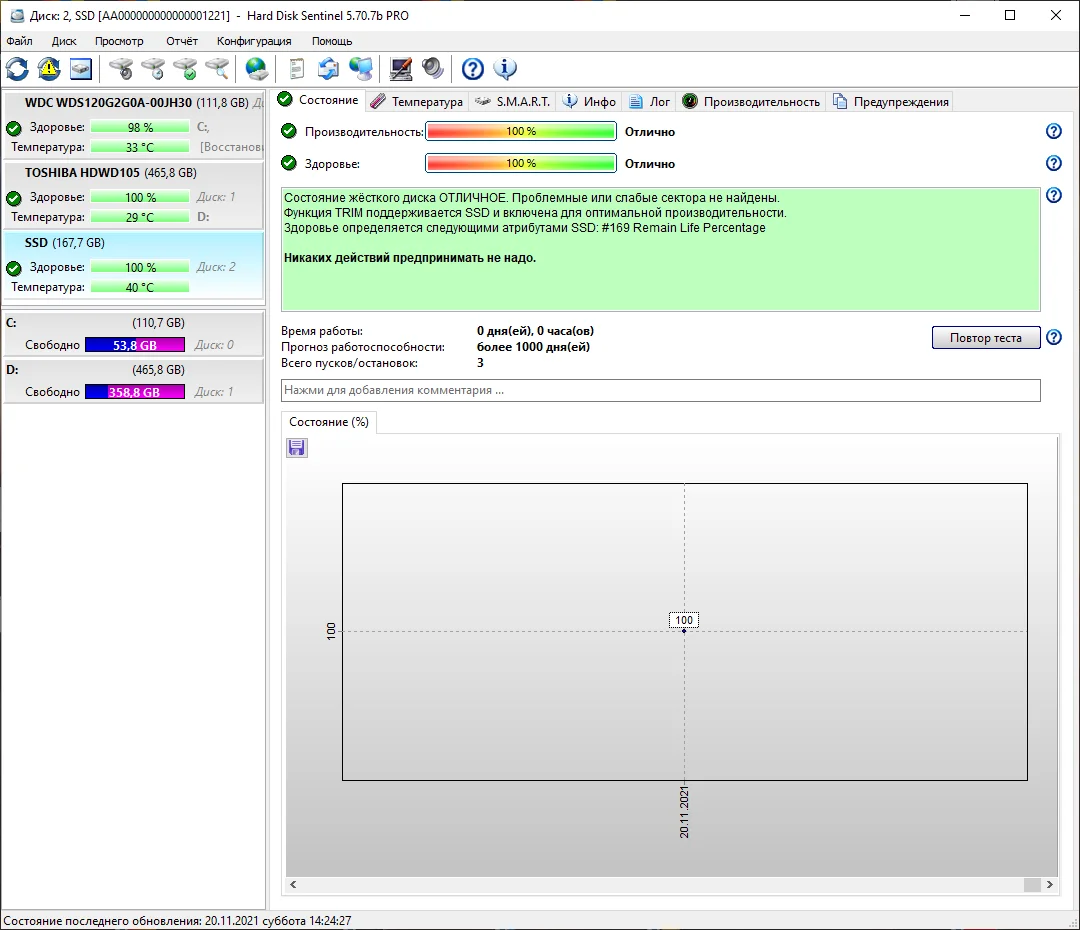This screenshot has width=1080, height=930.
Task: Click the '0 дня(ей), 0 часа(ов)' uptime value
Action: (x=535, y=331)
